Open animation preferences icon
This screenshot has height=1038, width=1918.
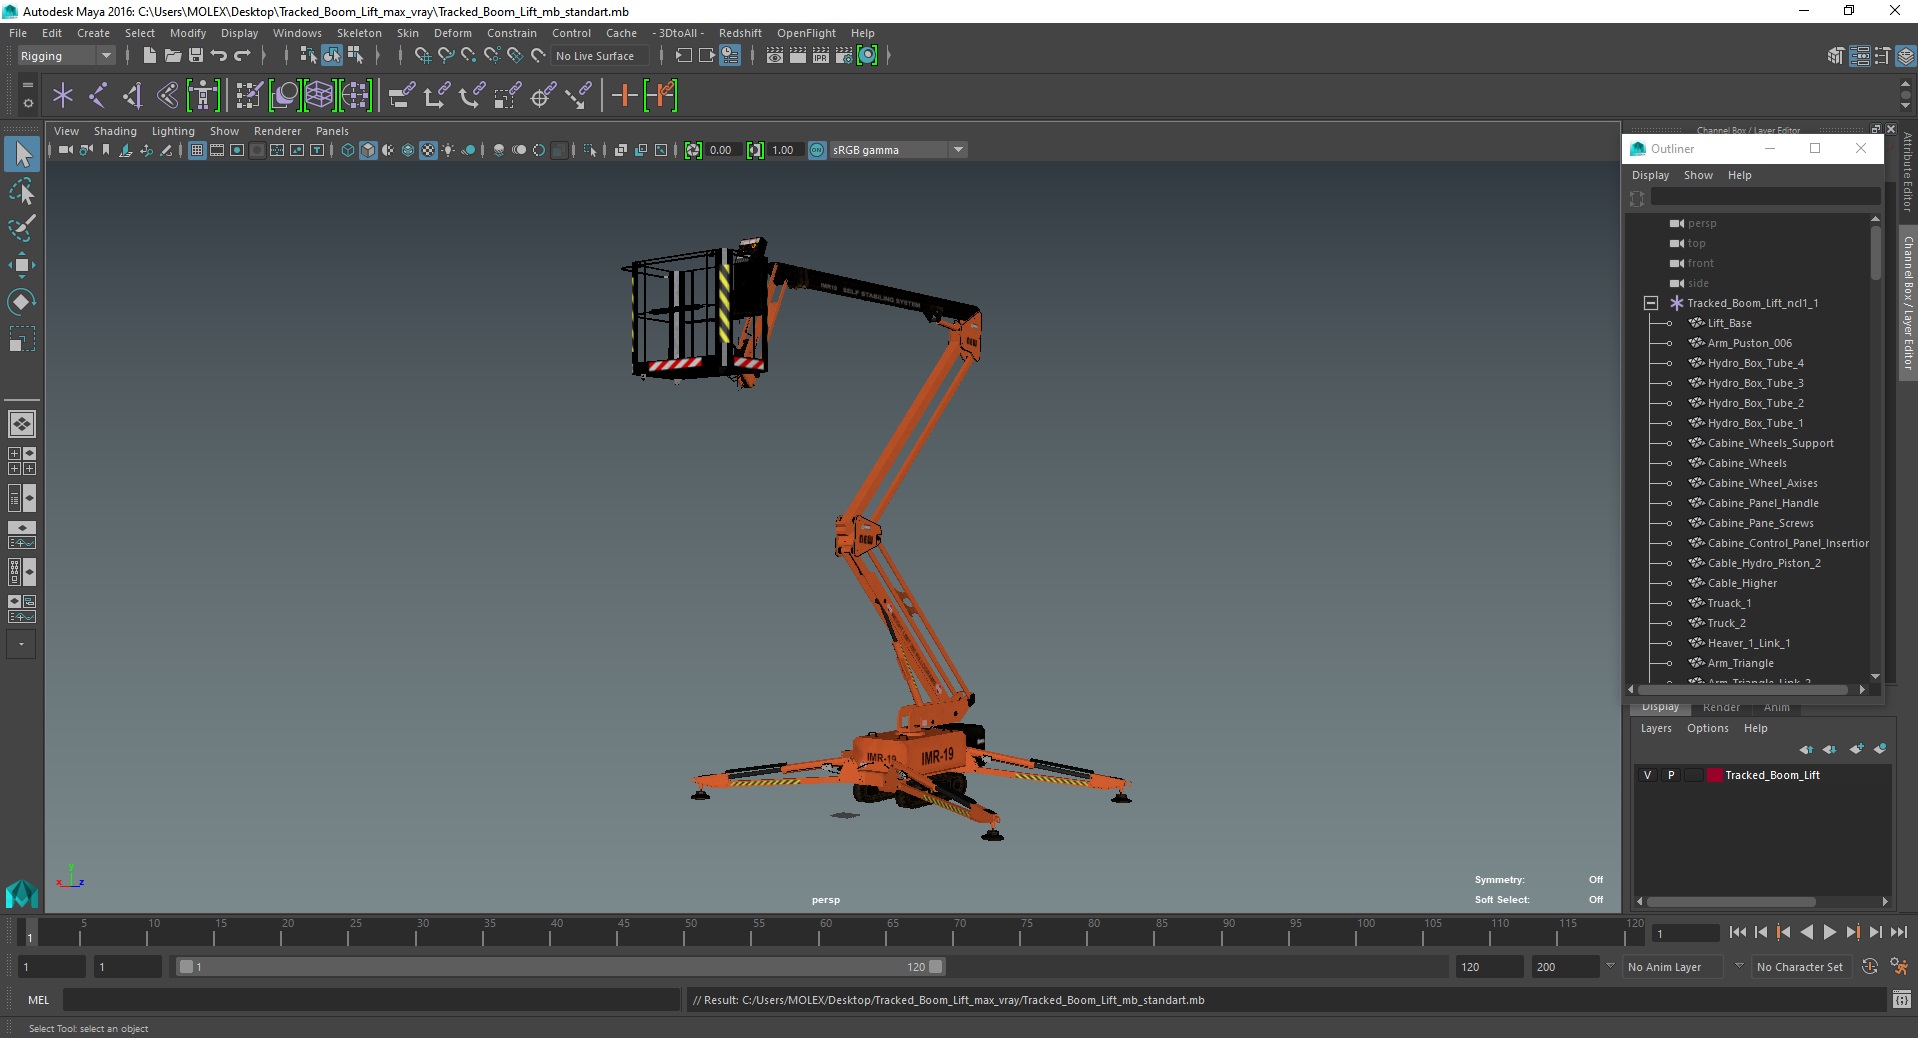[1898, 967]
